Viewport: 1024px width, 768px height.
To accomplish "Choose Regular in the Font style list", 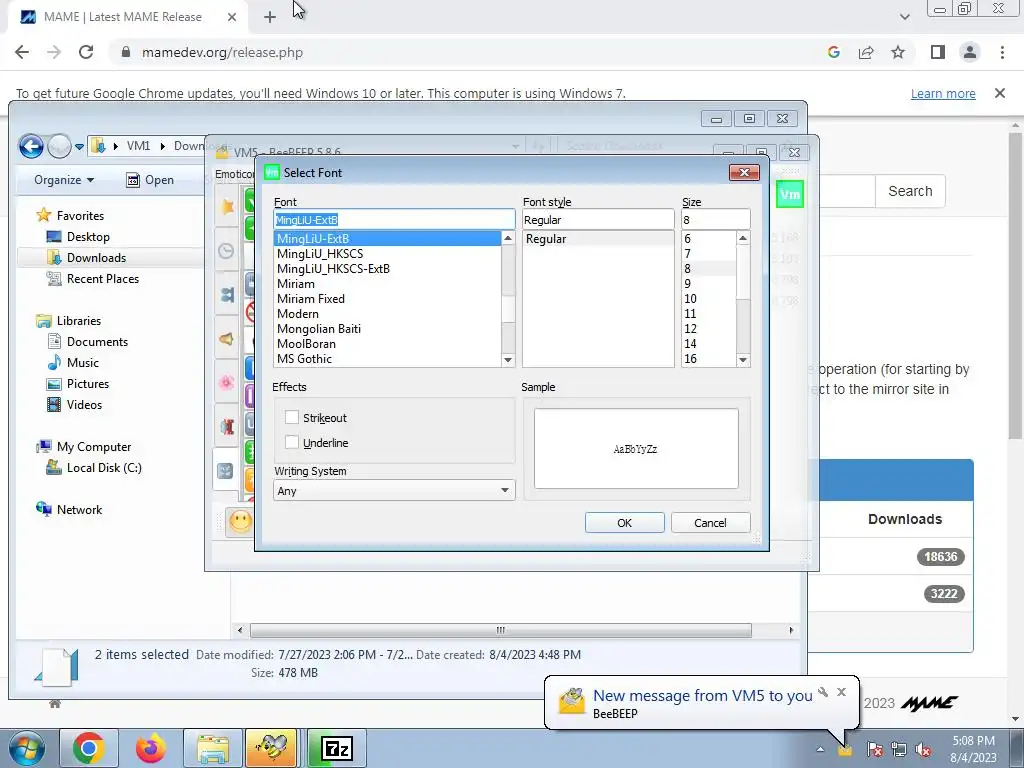I will (598, 239).
